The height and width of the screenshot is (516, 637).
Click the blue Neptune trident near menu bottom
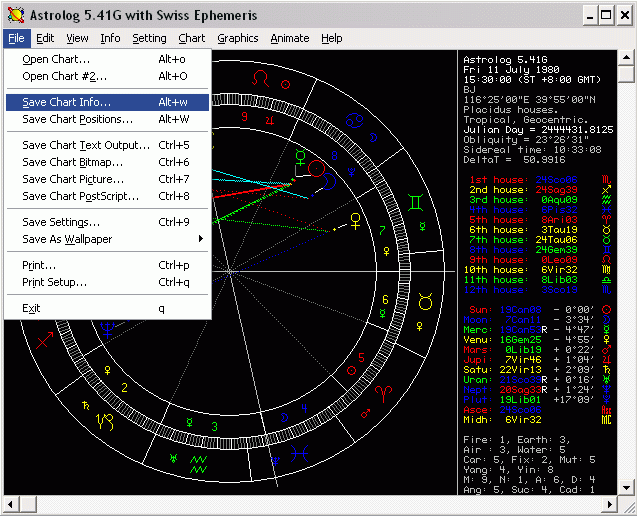pyautogui.click(x=108, y=329)
